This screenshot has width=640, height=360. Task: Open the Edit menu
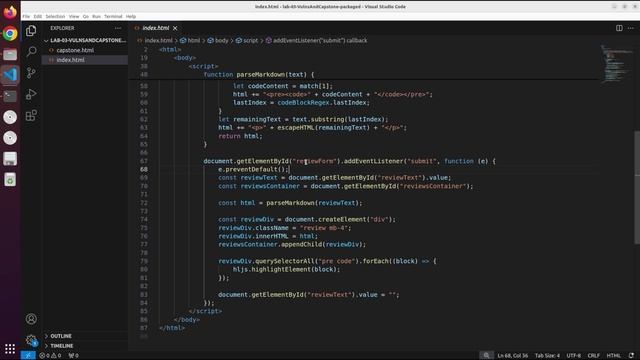point(38,16)
